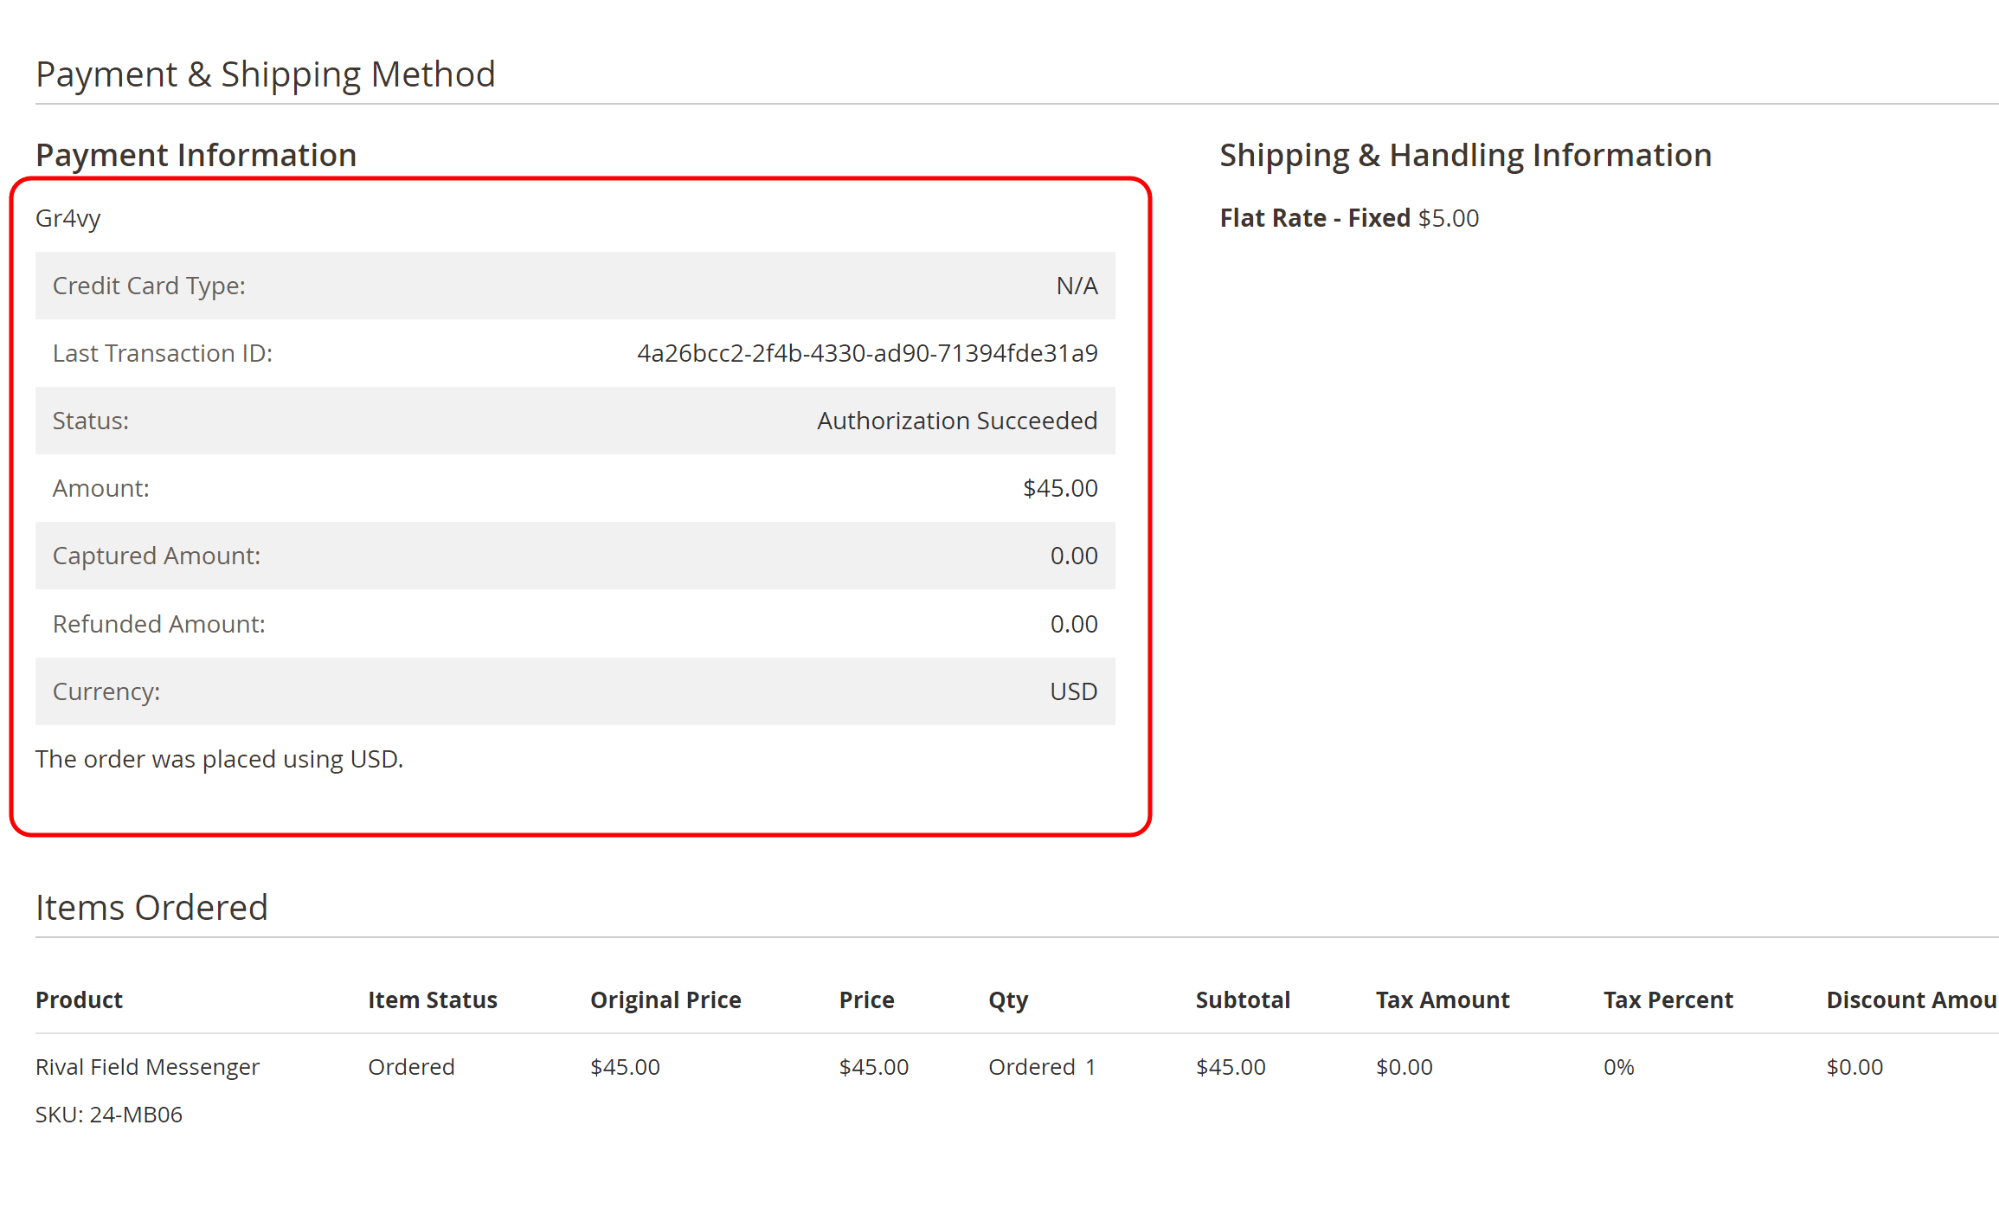The width and height of the screenshot is (1999, 1222).
Task: Click the Tax Percent column header
Action: point(1667,1000)
